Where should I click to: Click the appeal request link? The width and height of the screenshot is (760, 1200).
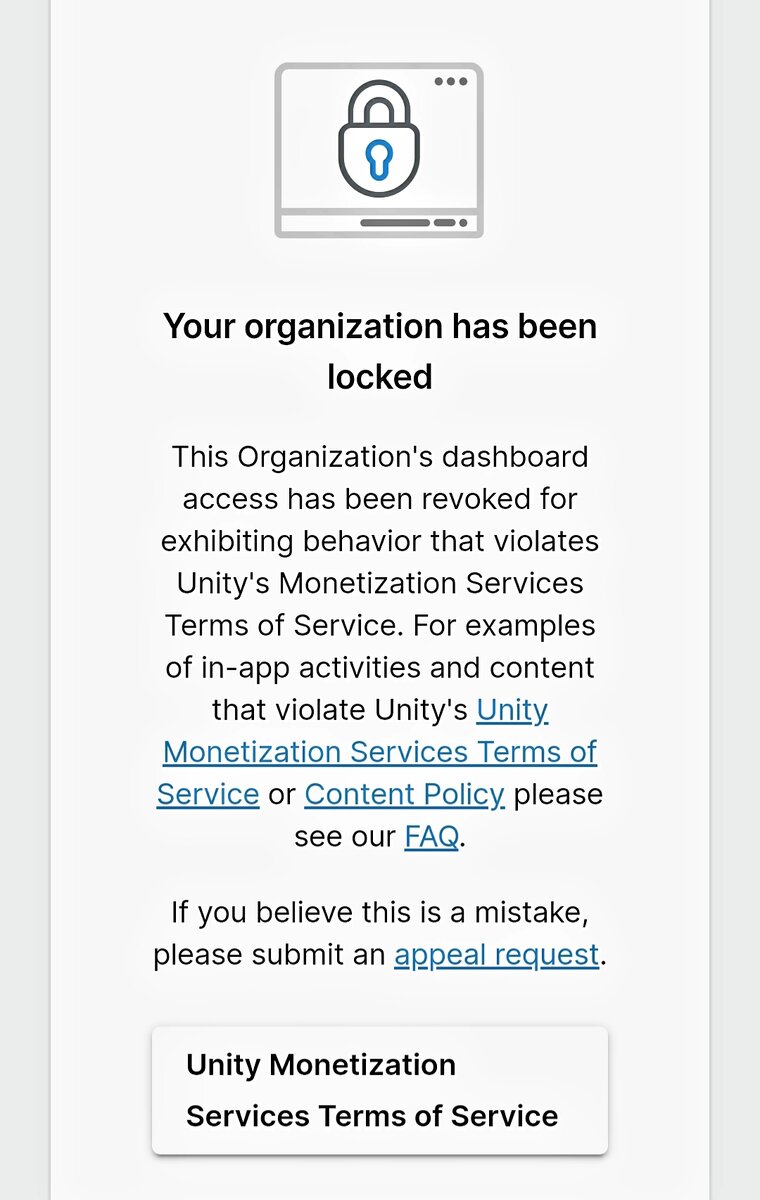coord(496,954)
